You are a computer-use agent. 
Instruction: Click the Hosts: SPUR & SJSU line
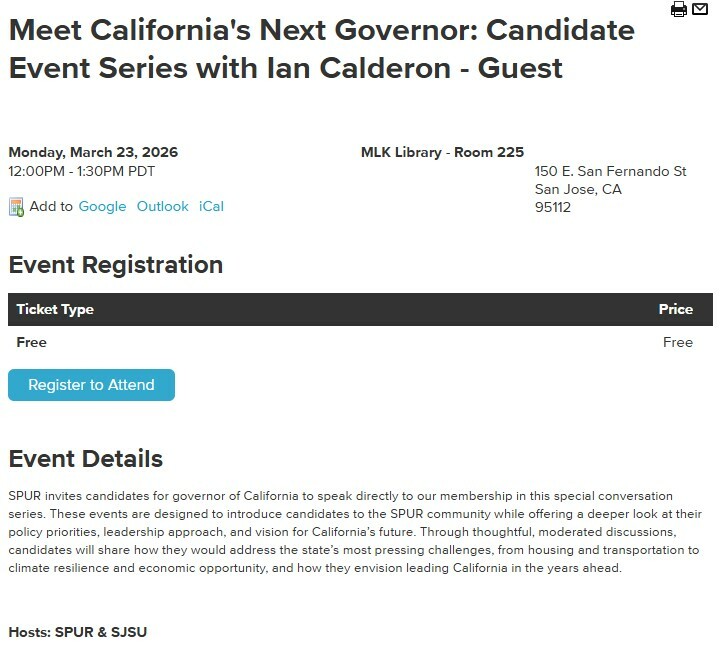78,632
